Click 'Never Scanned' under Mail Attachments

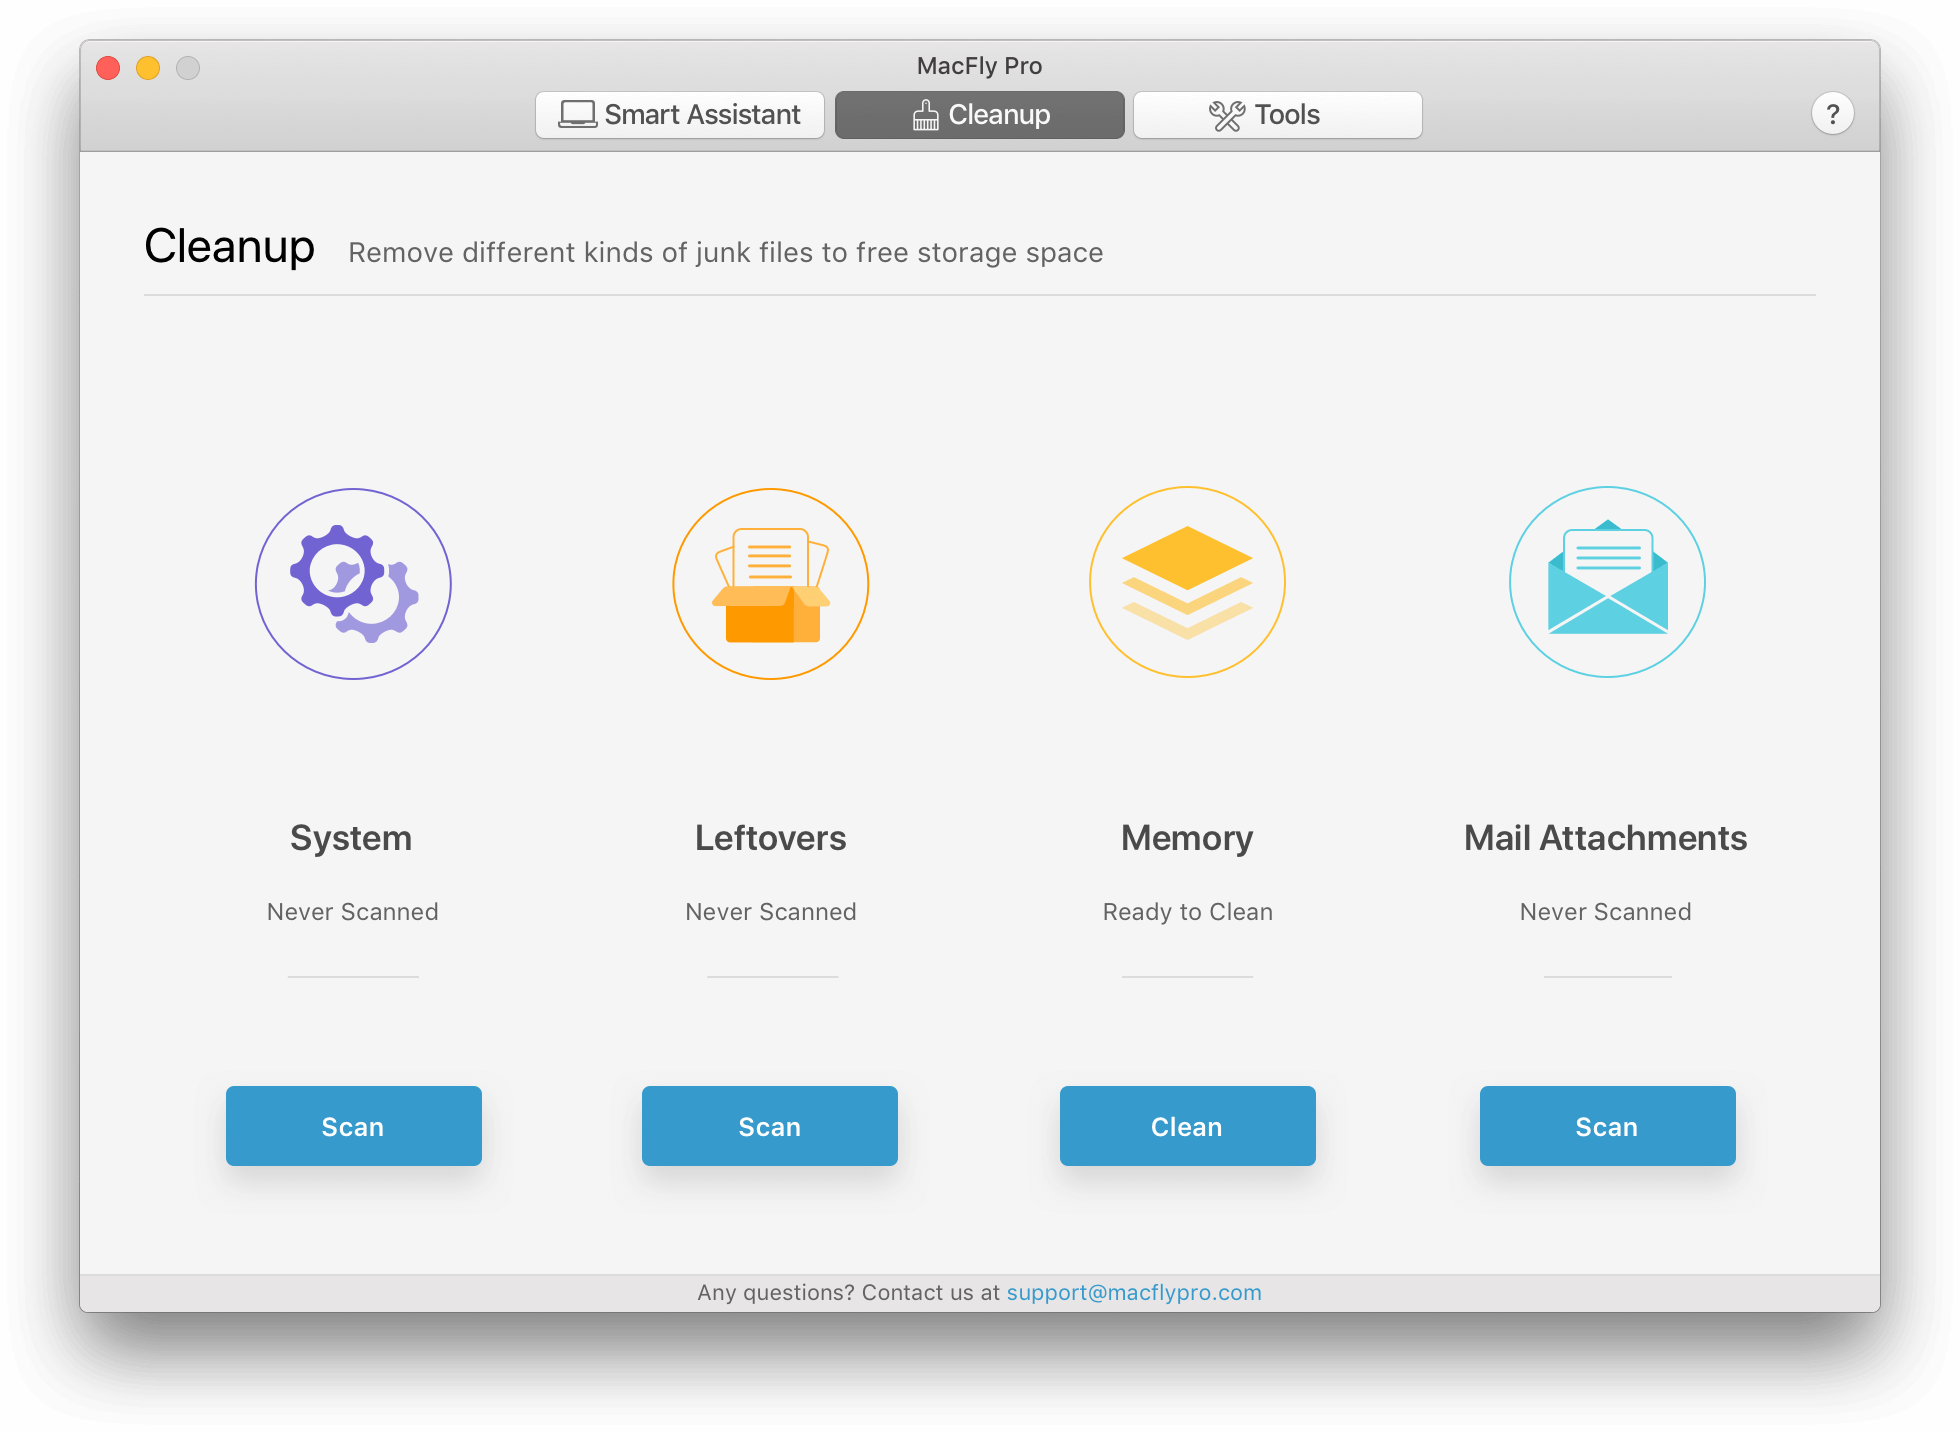[1606, 912]
